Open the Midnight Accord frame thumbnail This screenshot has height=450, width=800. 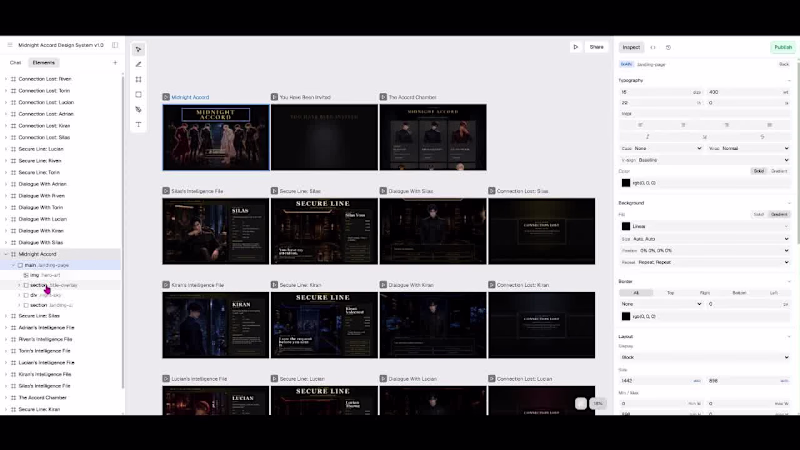tap(216, 137)
